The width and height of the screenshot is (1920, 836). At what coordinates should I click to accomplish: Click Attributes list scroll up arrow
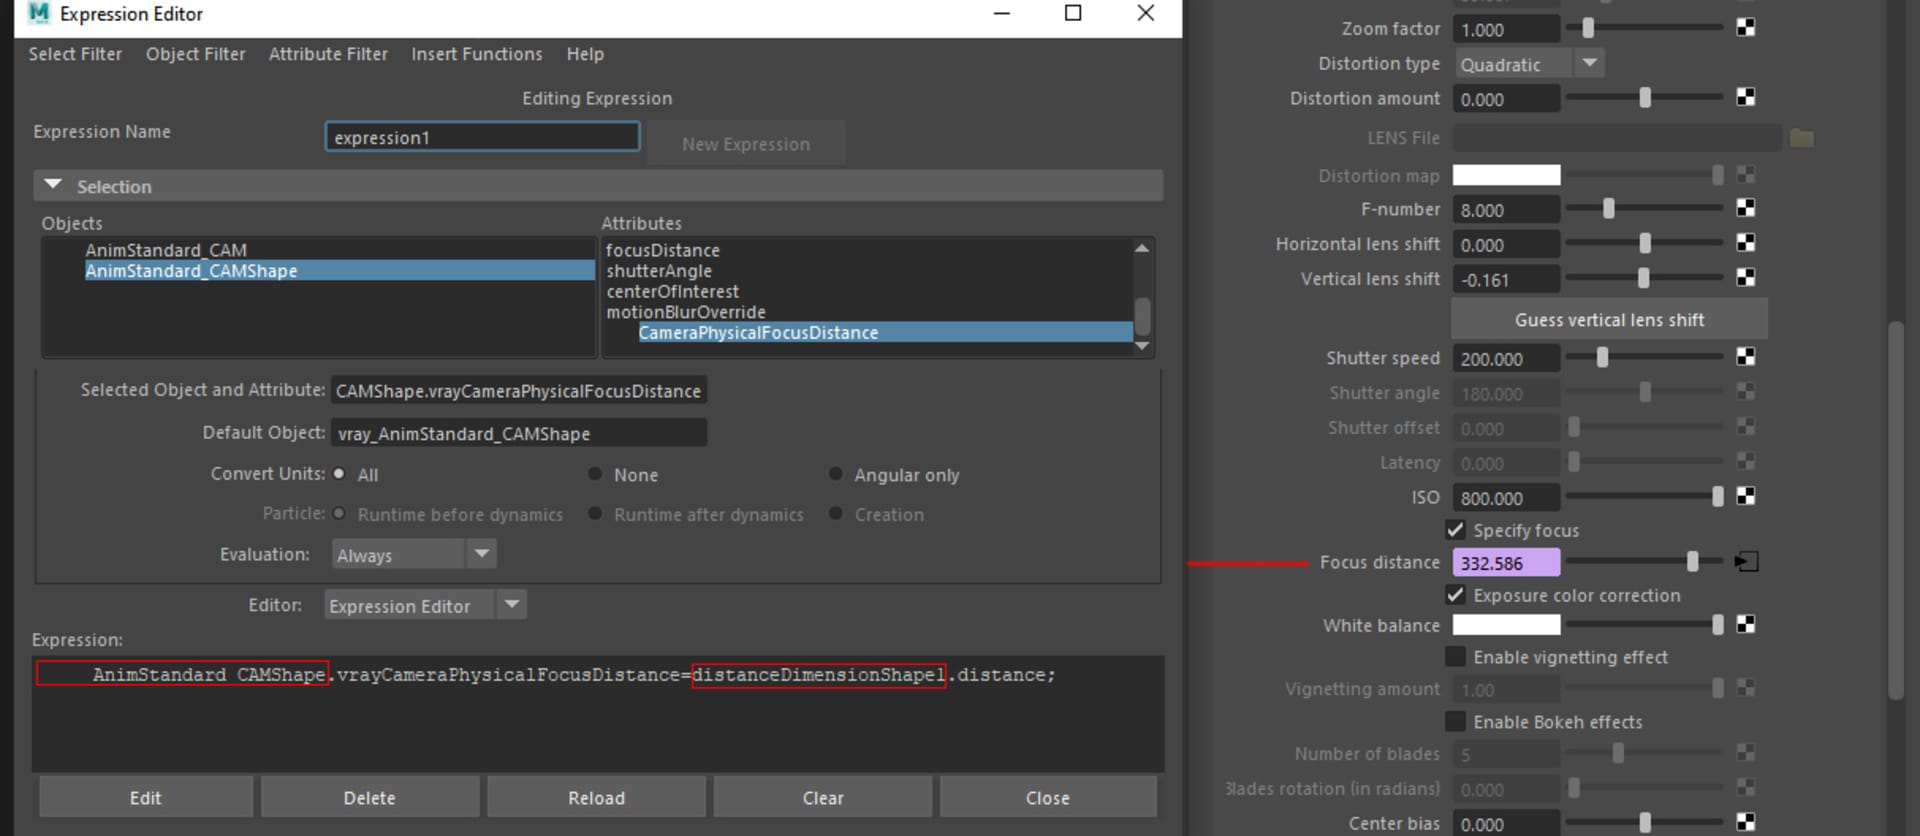1142,247
